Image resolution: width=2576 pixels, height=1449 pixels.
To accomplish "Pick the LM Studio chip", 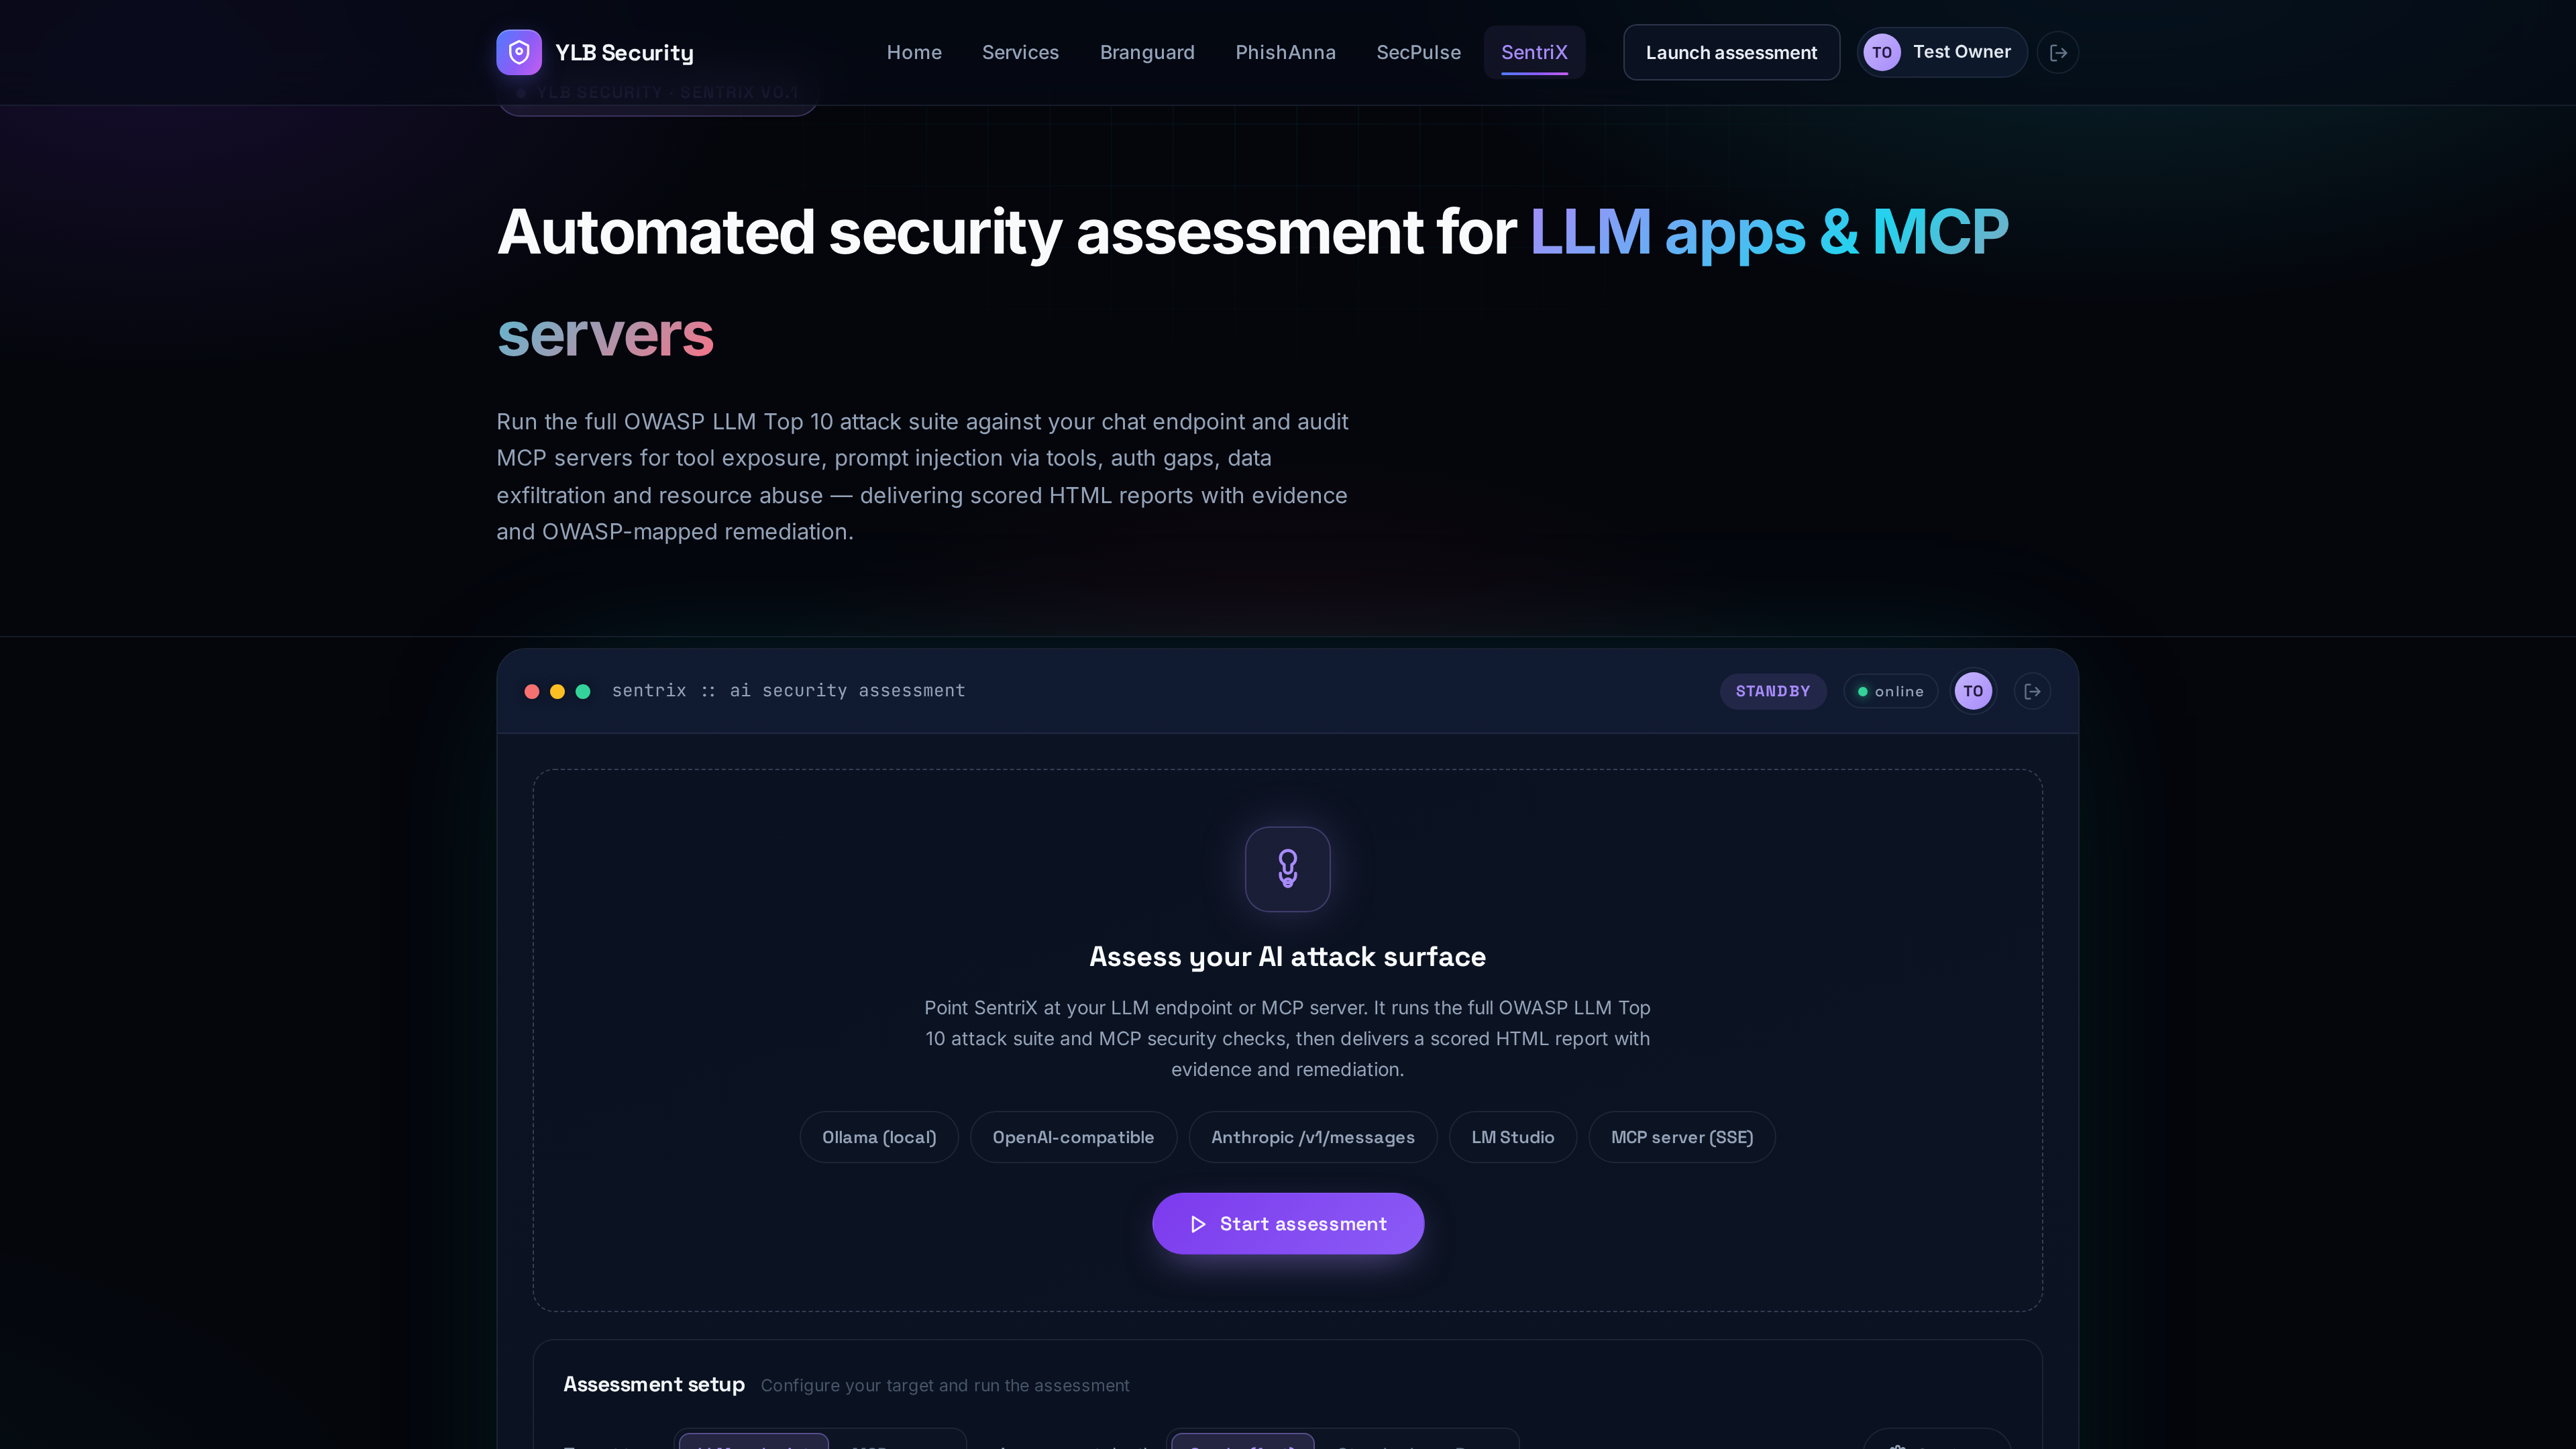I will 1513,1137.
